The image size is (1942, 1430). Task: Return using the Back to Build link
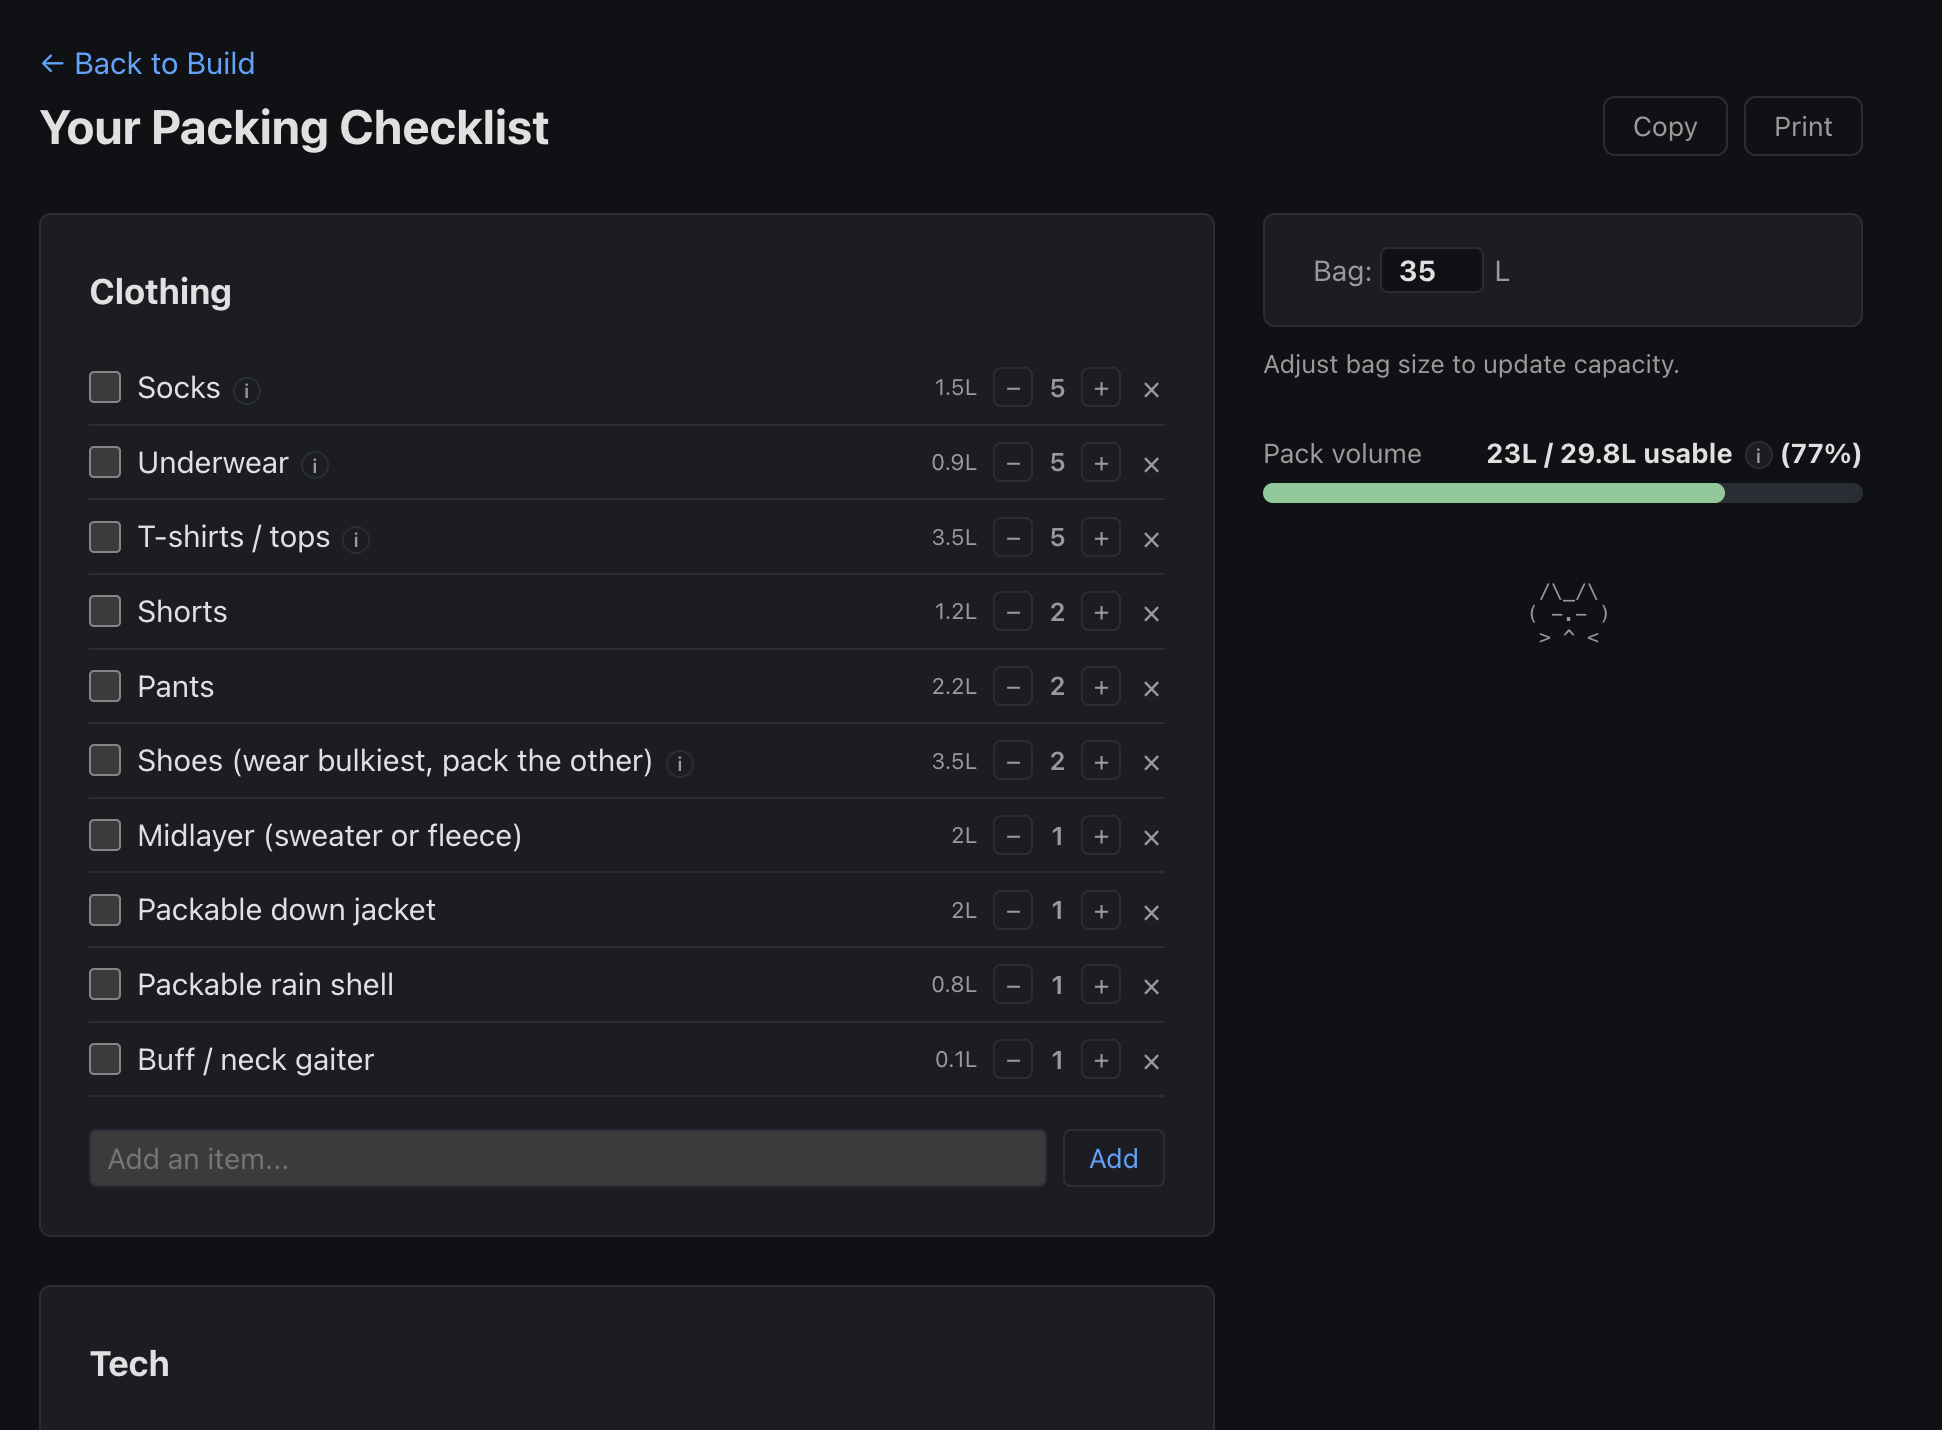(x=148, y=63)
